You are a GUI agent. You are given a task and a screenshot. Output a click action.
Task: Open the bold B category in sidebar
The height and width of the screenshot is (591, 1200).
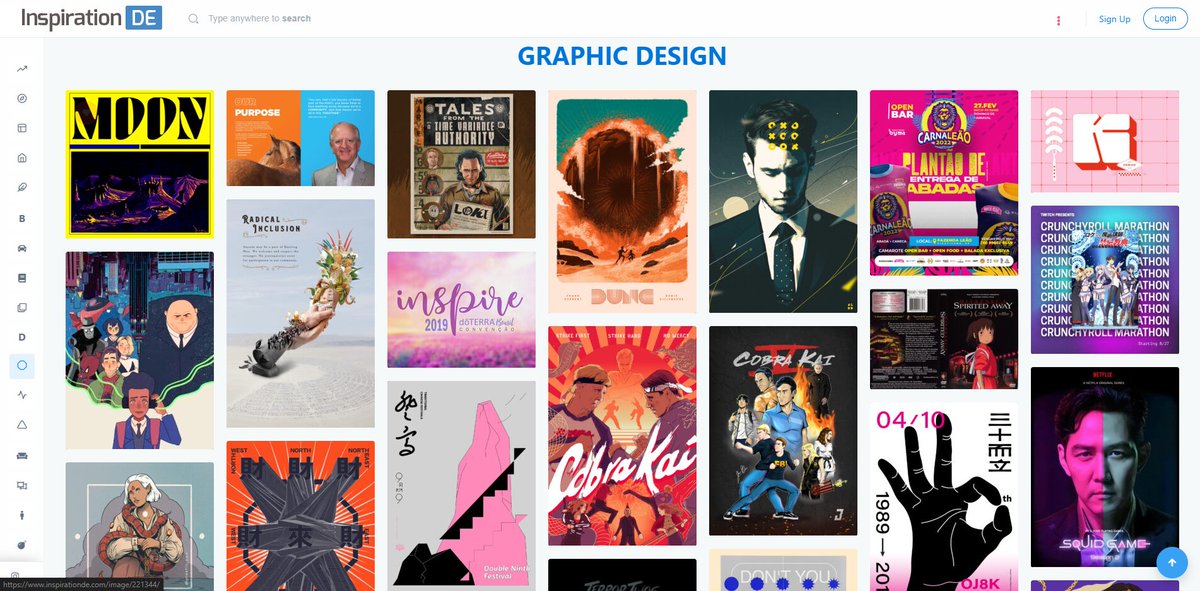coord(22,217)
